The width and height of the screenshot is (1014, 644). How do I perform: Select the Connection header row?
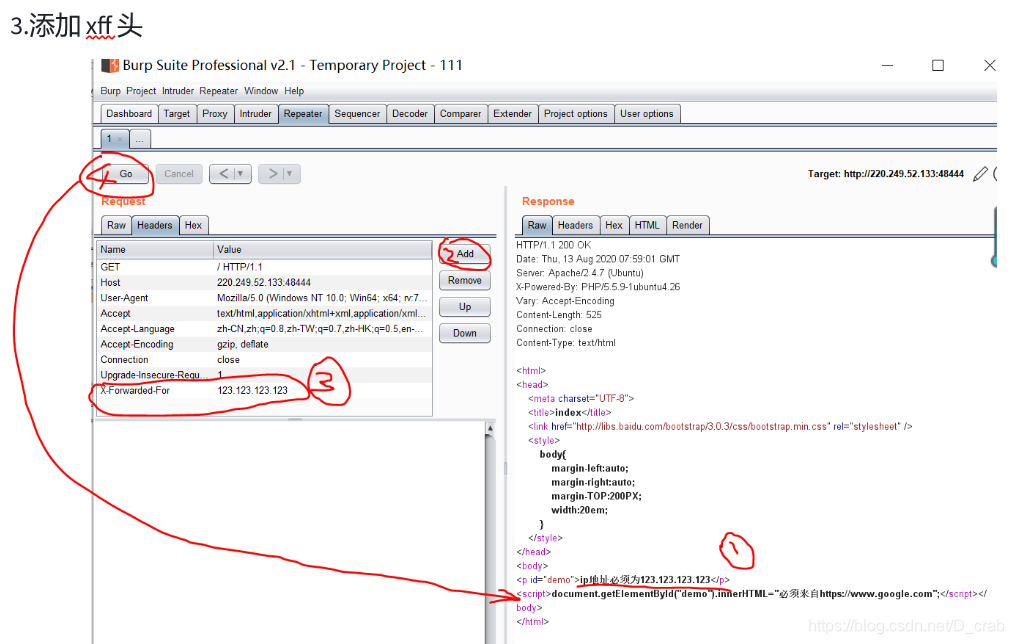[x=264, y=360]
